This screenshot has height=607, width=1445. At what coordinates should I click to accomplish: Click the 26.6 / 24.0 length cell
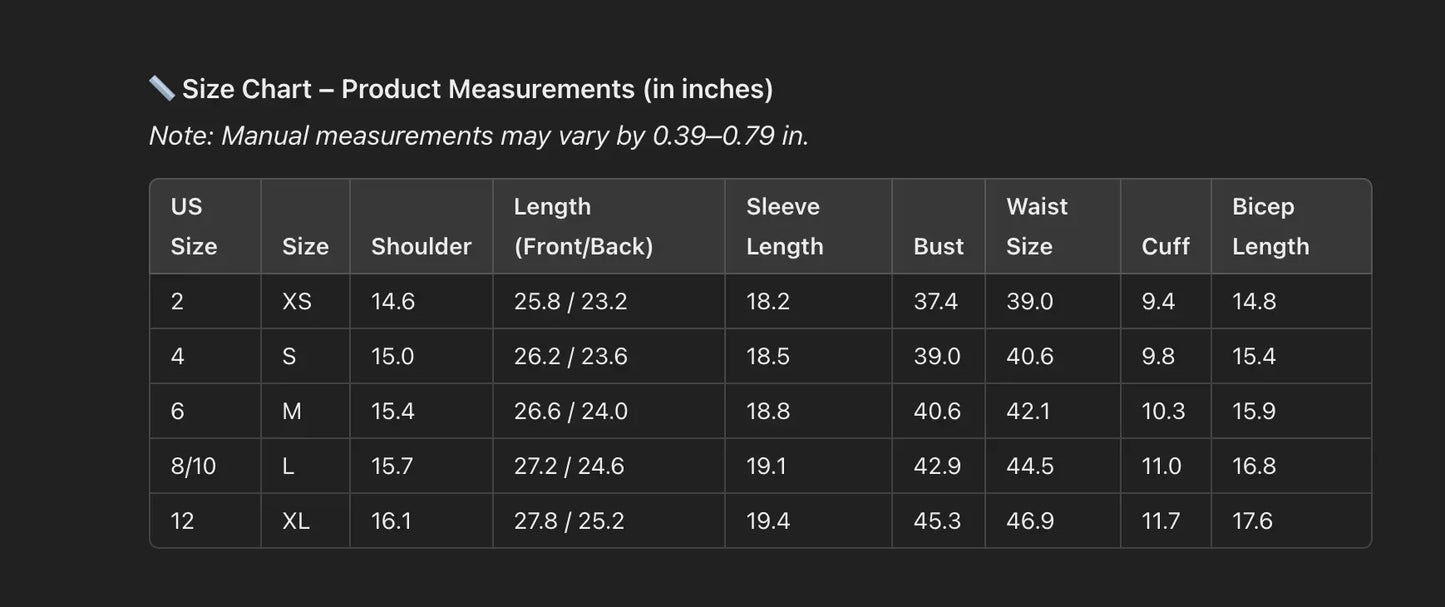click(x=570, y=411)
